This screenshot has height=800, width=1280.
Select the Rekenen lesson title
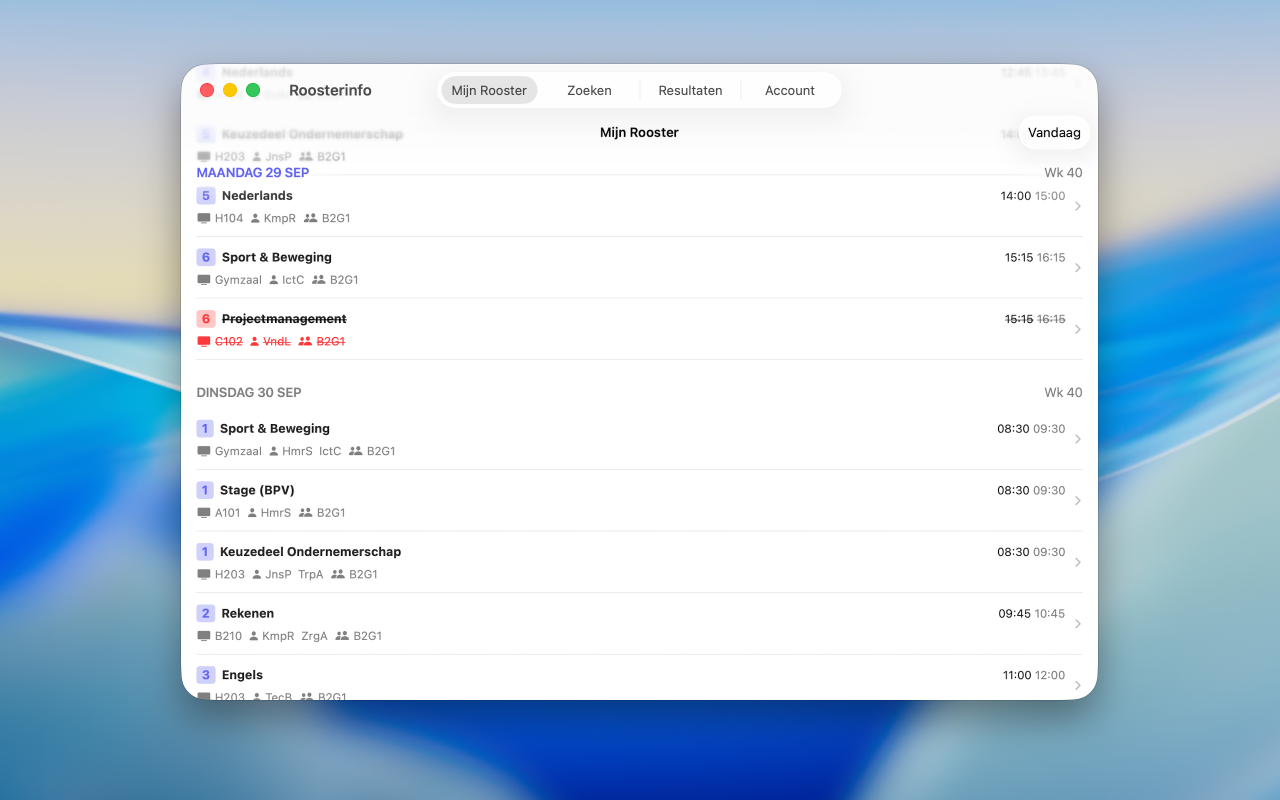(248, 613)
